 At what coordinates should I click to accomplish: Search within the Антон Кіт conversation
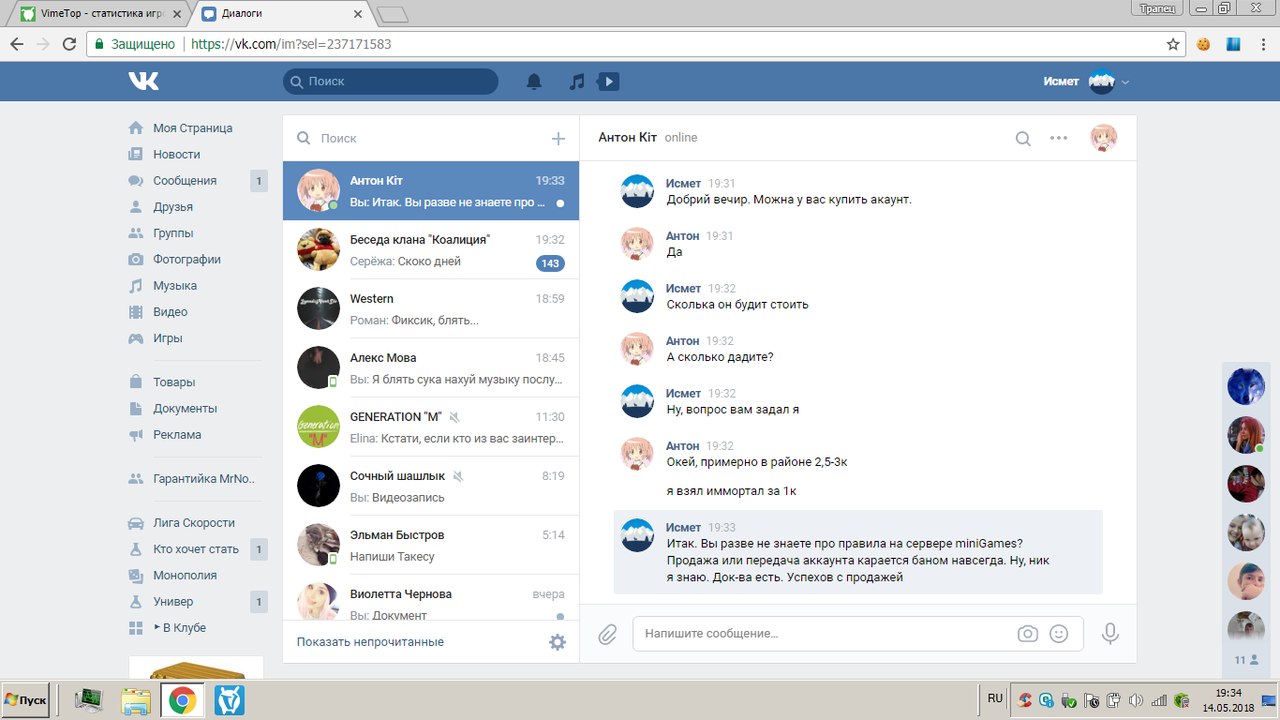(1023, 138)
